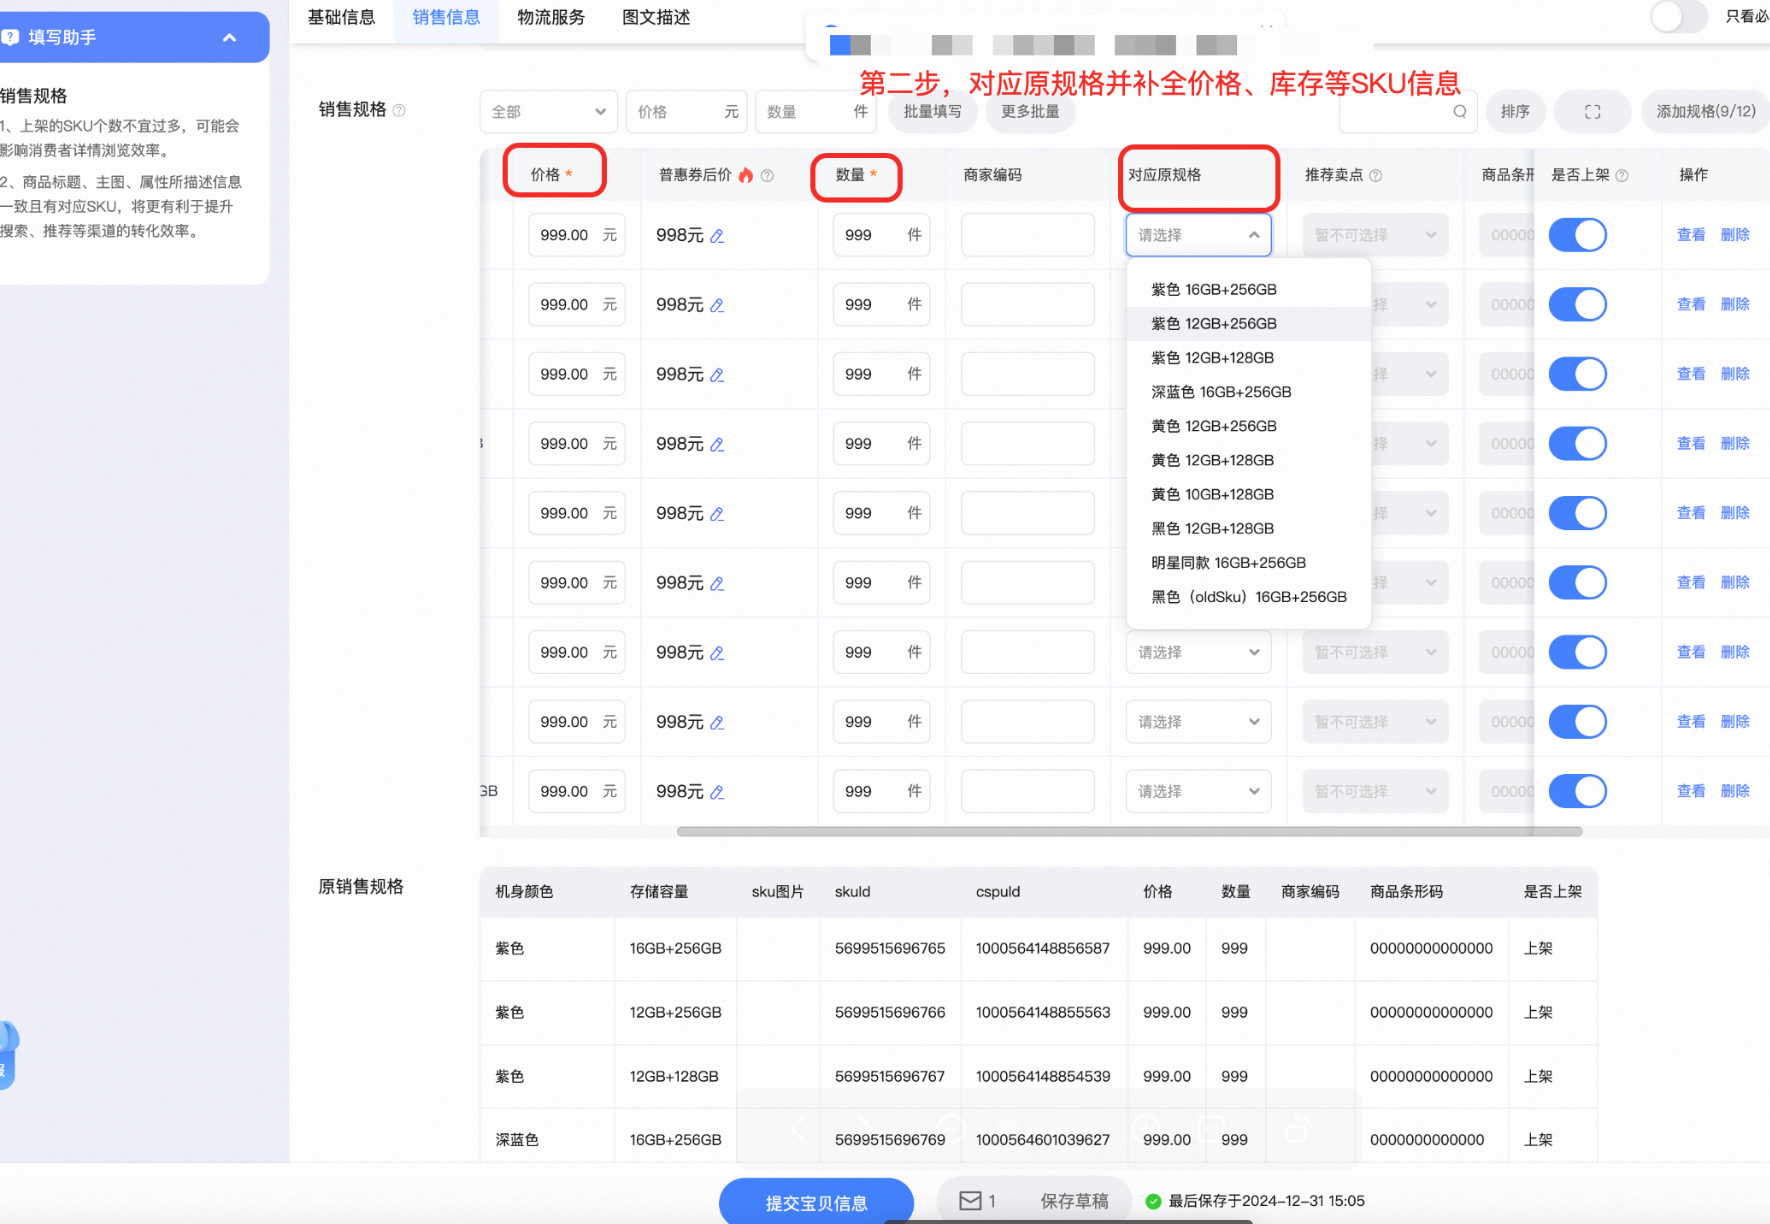This screenshot has height=1224, width=1770.
Task: Toggle 是否上架 switch in the last SKU row
Action: [1578, 791]
